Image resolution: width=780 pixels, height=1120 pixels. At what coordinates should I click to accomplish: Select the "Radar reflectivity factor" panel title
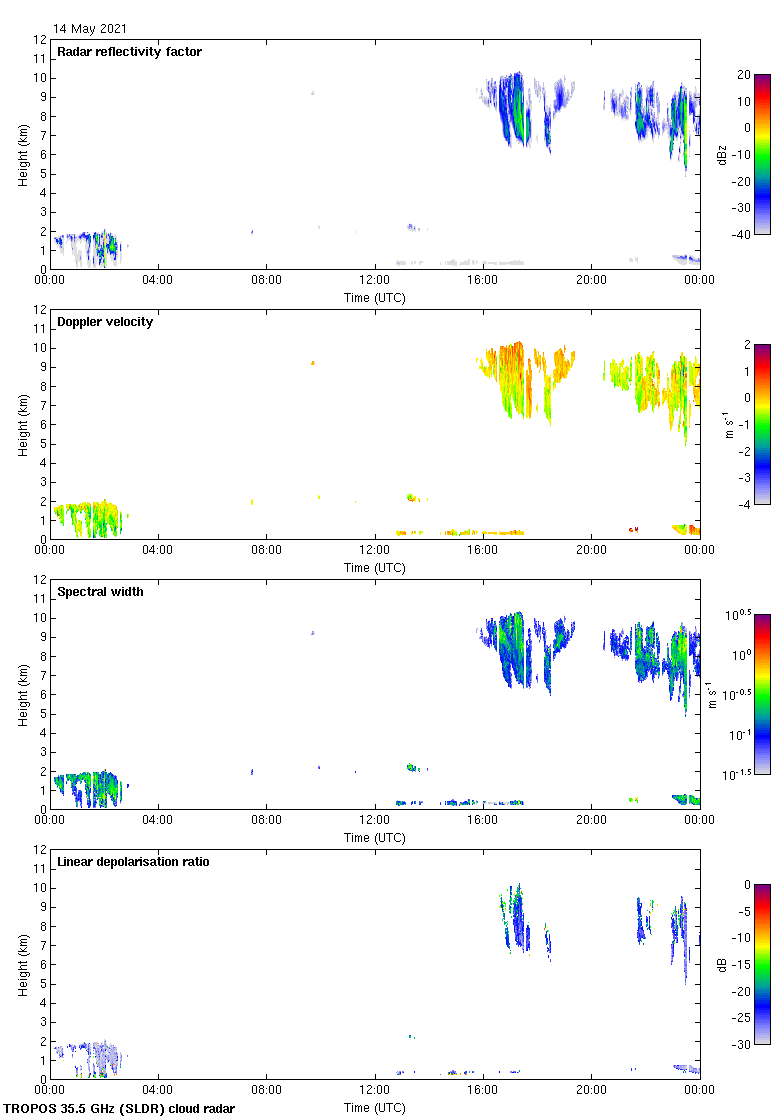tap(129, 52)
